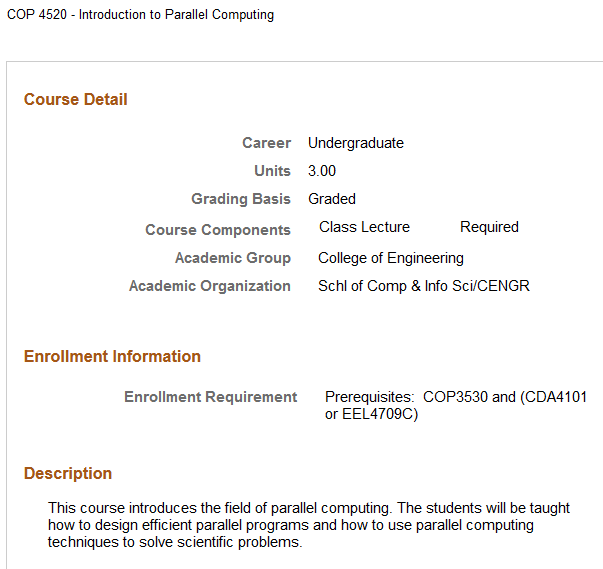This screenshot has height=569, width=603.
Task: Click the Required component status text
Action: coord(489,227)
